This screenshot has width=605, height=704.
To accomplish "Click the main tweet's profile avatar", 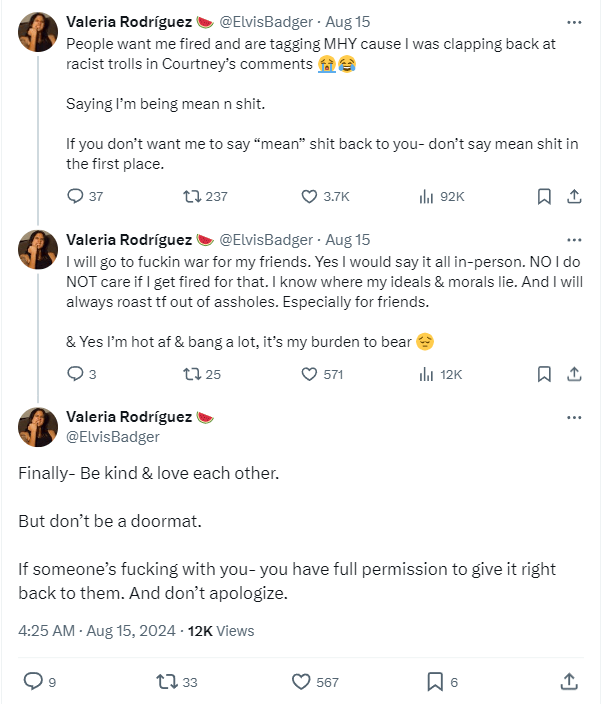I will (37, 427).
